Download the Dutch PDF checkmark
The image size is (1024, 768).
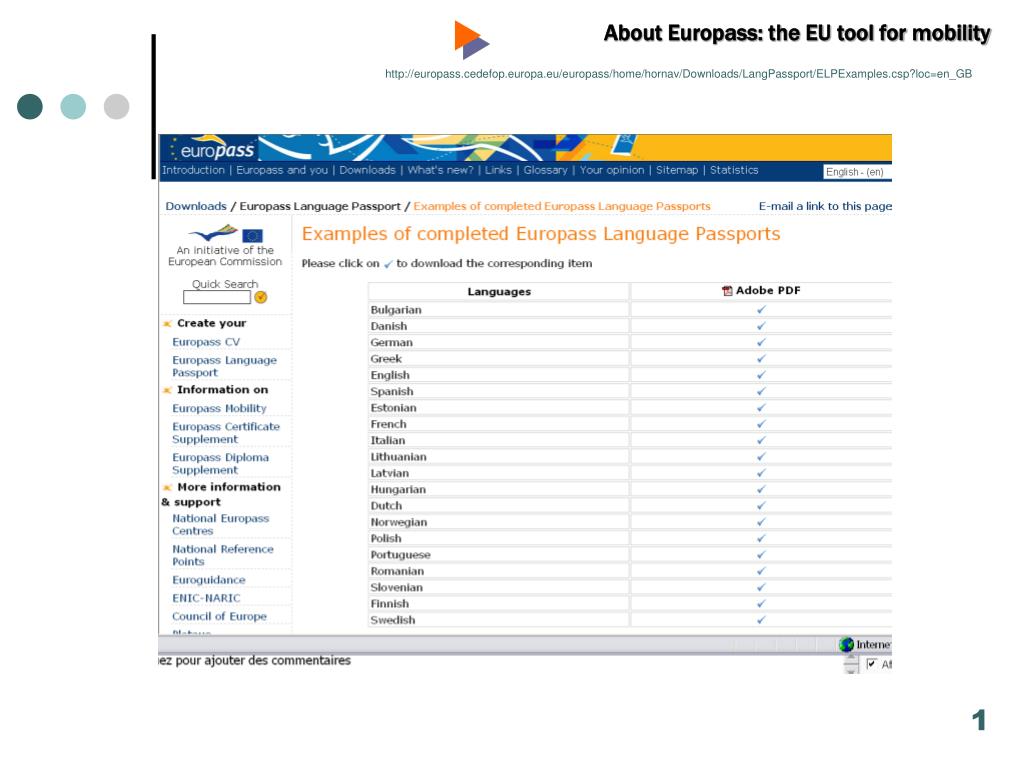point(761,505)
